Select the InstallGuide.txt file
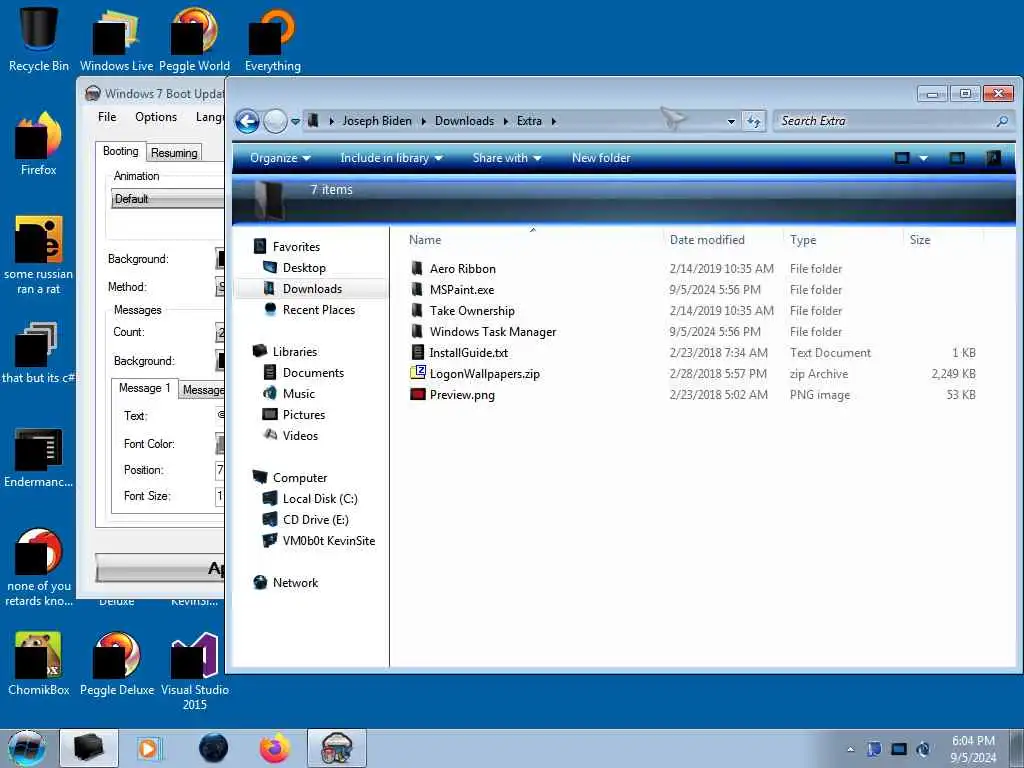The image size is (1024, 768). [x=468, y=352]
